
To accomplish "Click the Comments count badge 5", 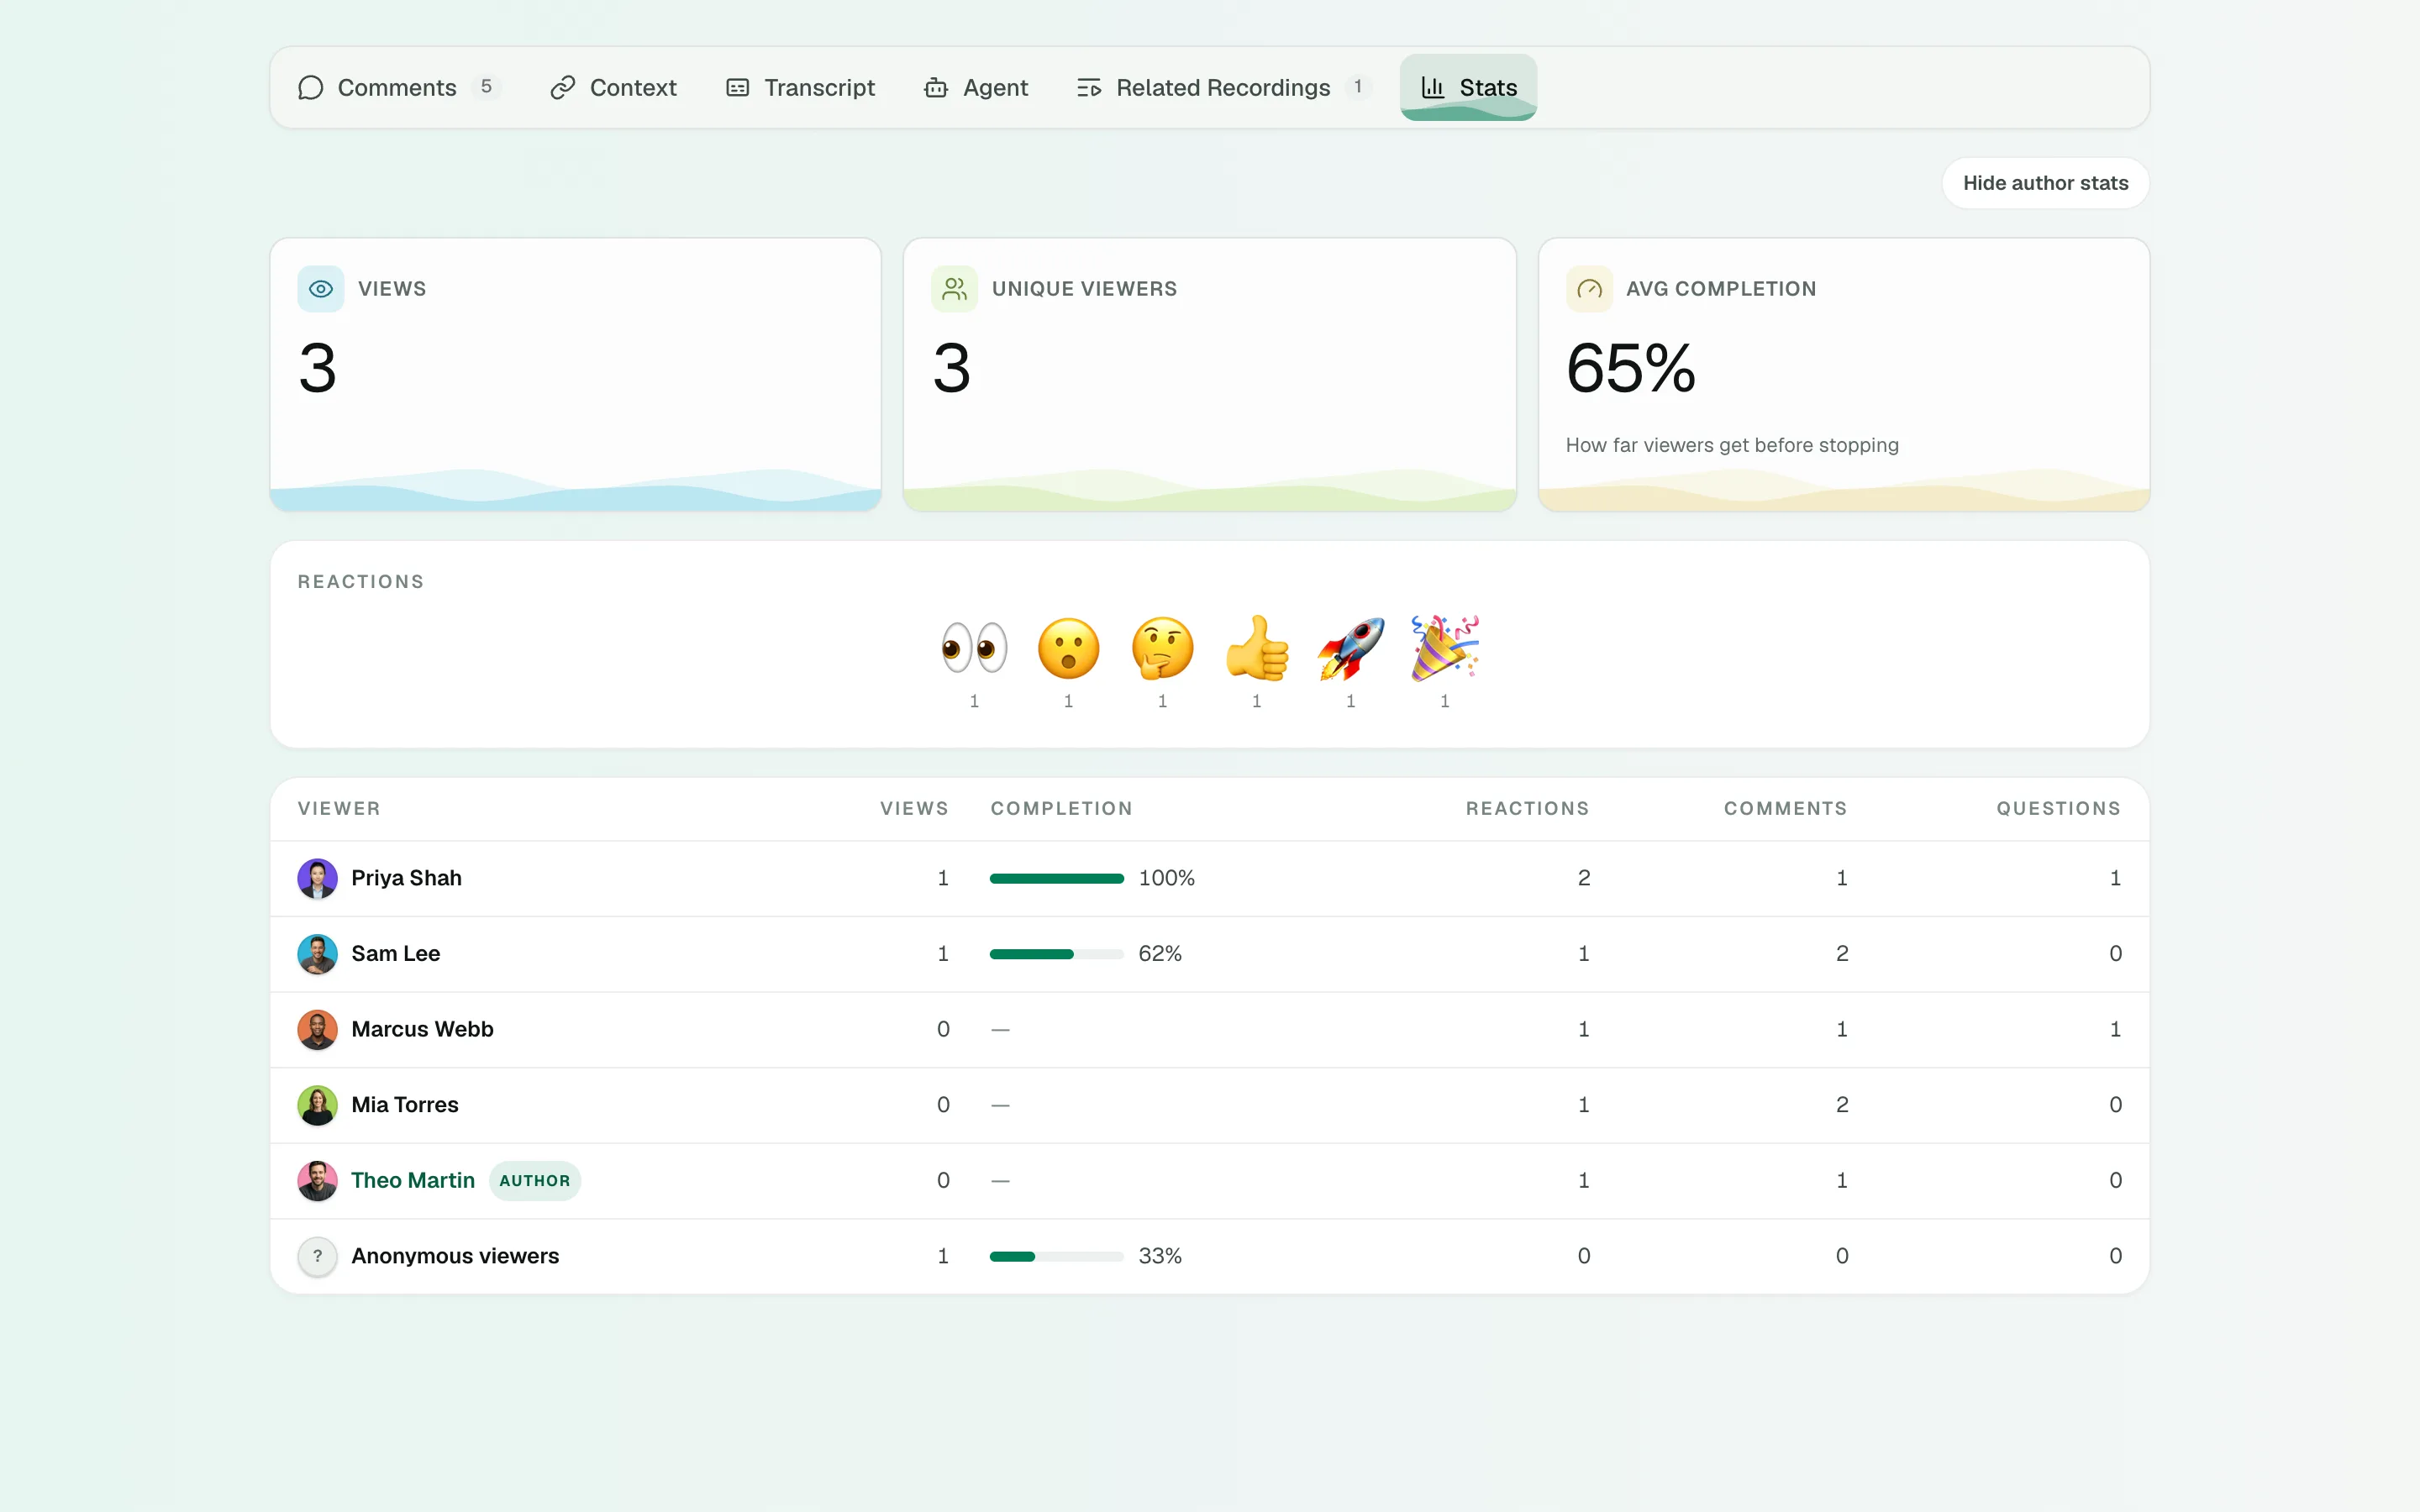I will [486, 87].
